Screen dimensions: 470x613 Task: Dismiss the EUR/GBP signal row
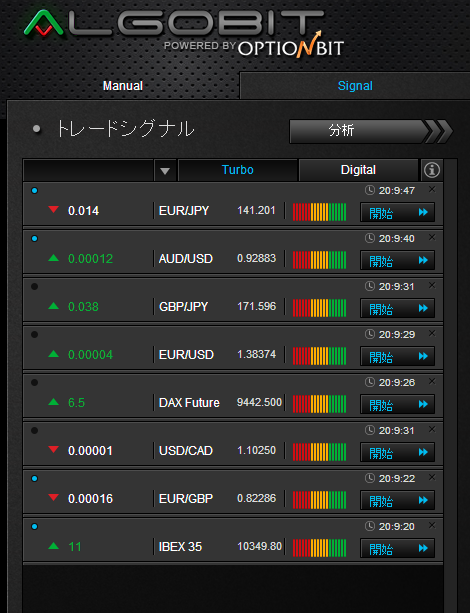point(432,477)
